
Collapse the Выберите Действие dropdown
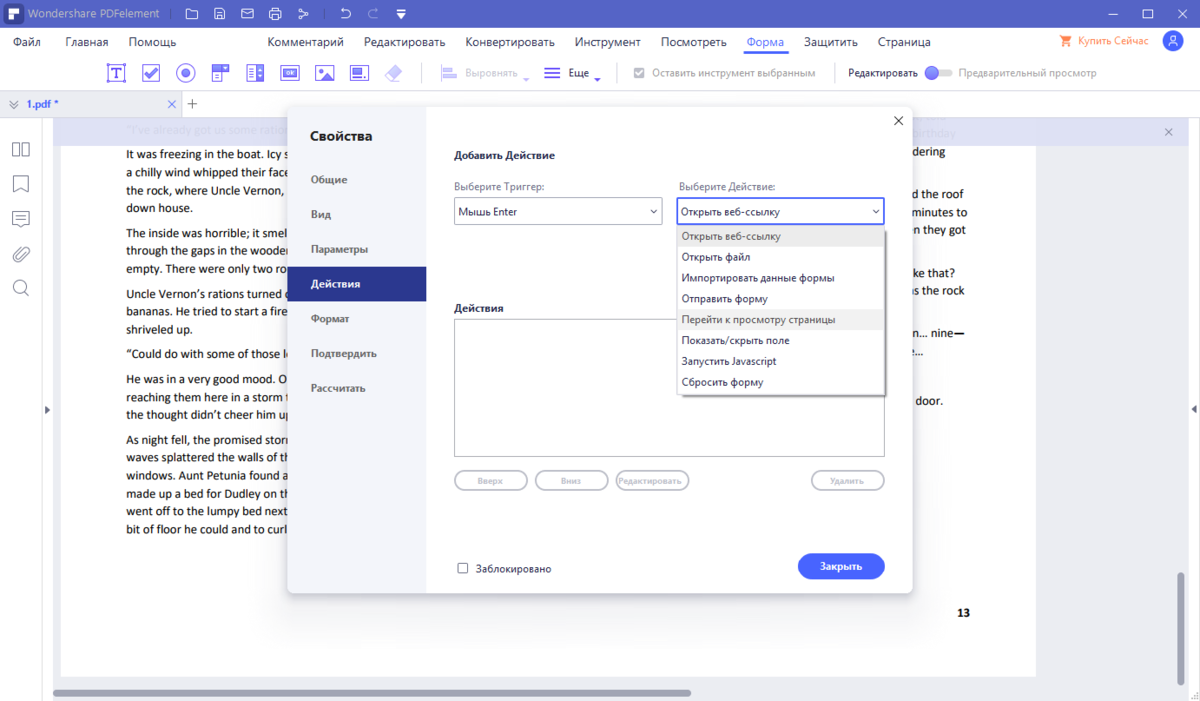pos(780,211)
